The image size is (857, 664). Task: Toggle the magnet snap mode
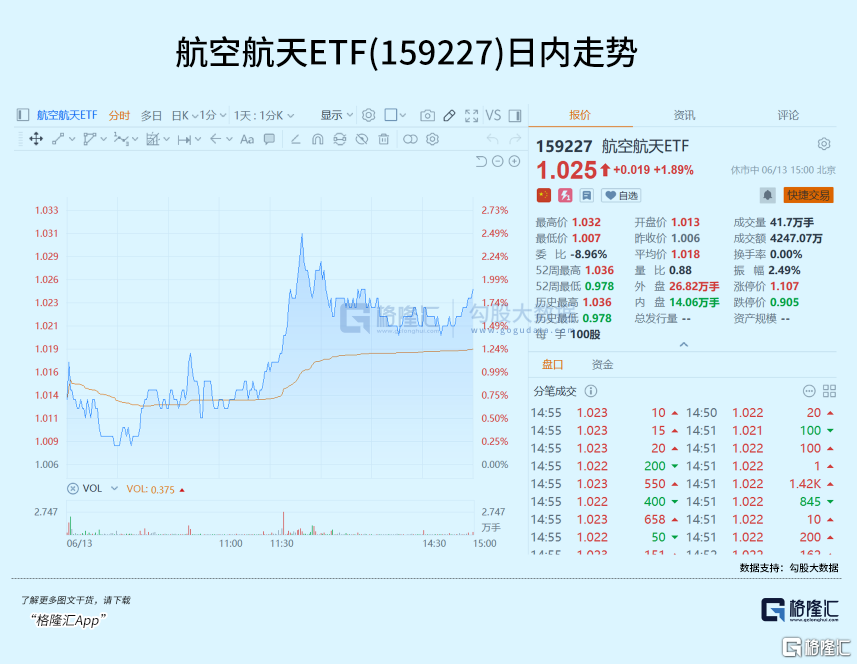[318, 139]
